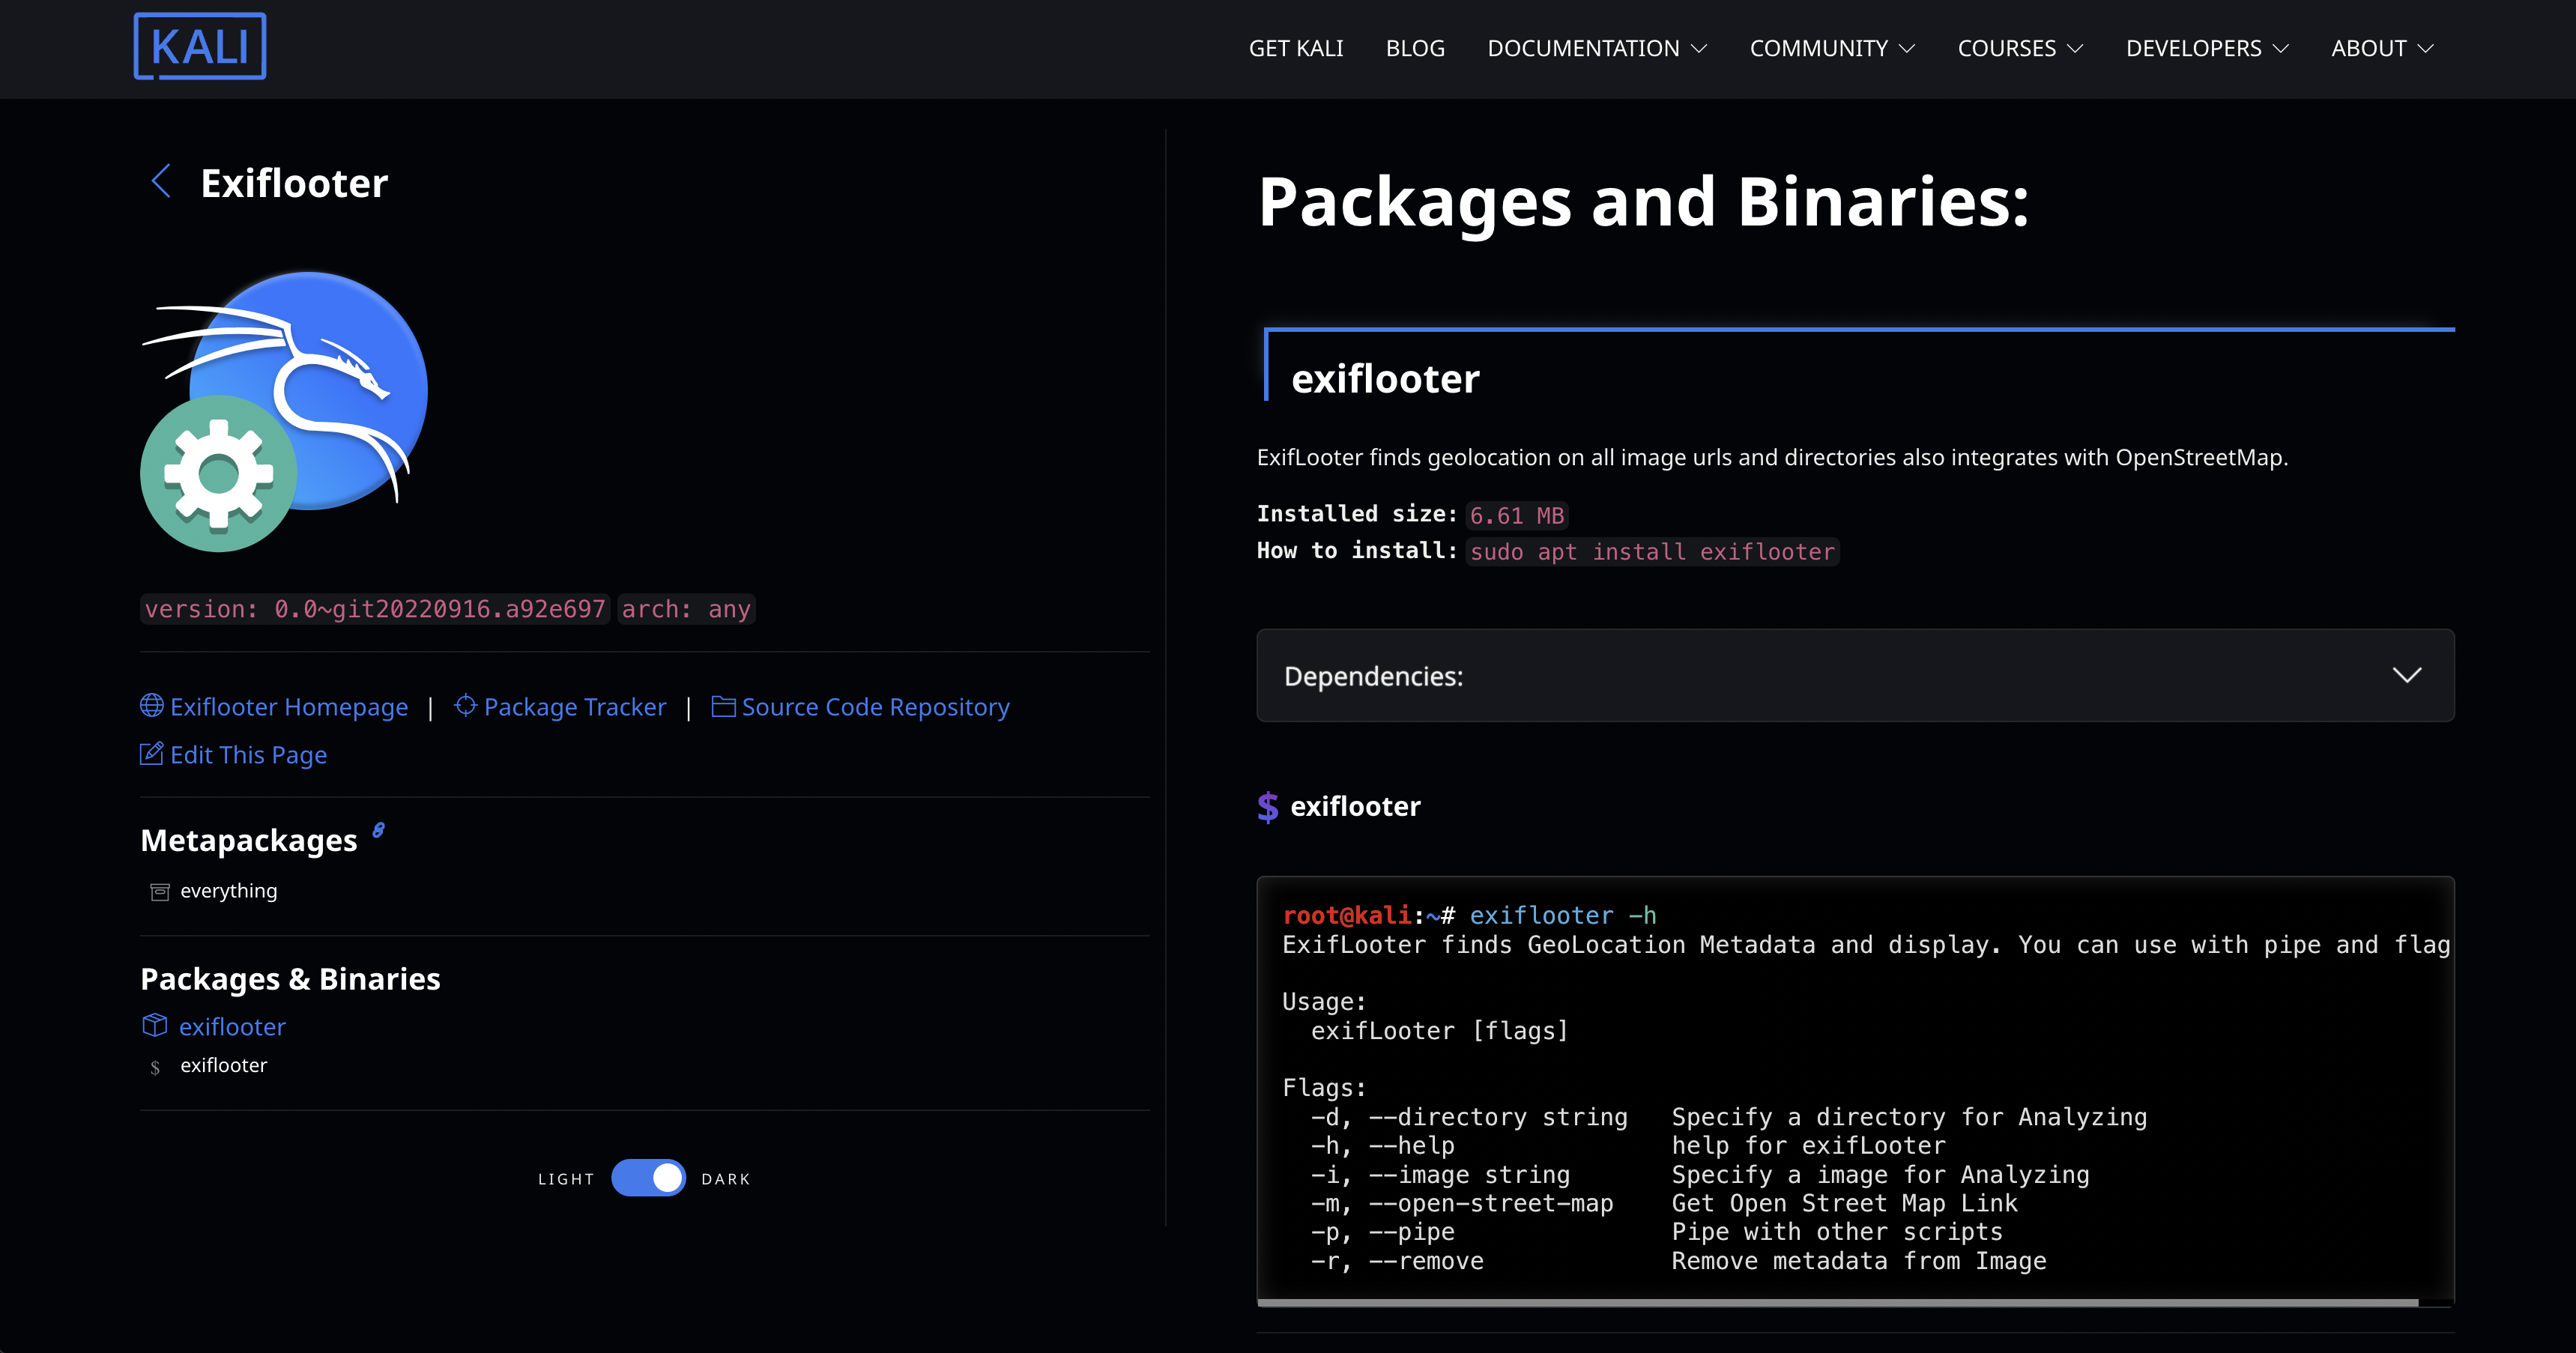Go back using the arrow beside Exiflooter

[161, 181]
